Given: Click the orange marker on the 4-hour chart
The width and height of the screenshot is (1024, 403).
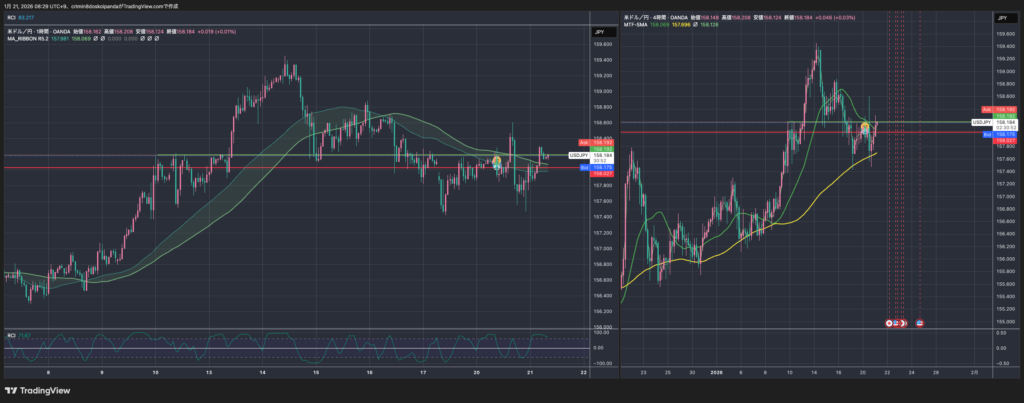Looking at the screenshot, I should pos(866,127).
